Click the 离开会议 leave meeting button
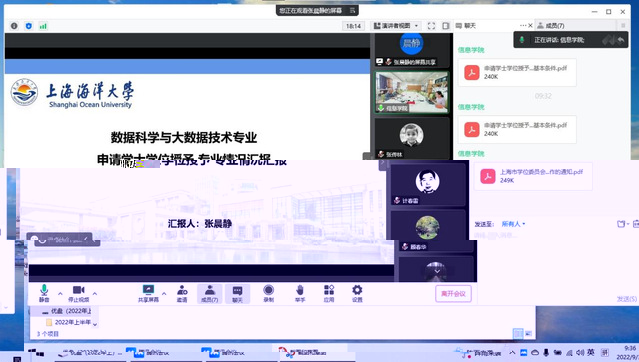Screen dimensions: 639x362 point(453,294)
